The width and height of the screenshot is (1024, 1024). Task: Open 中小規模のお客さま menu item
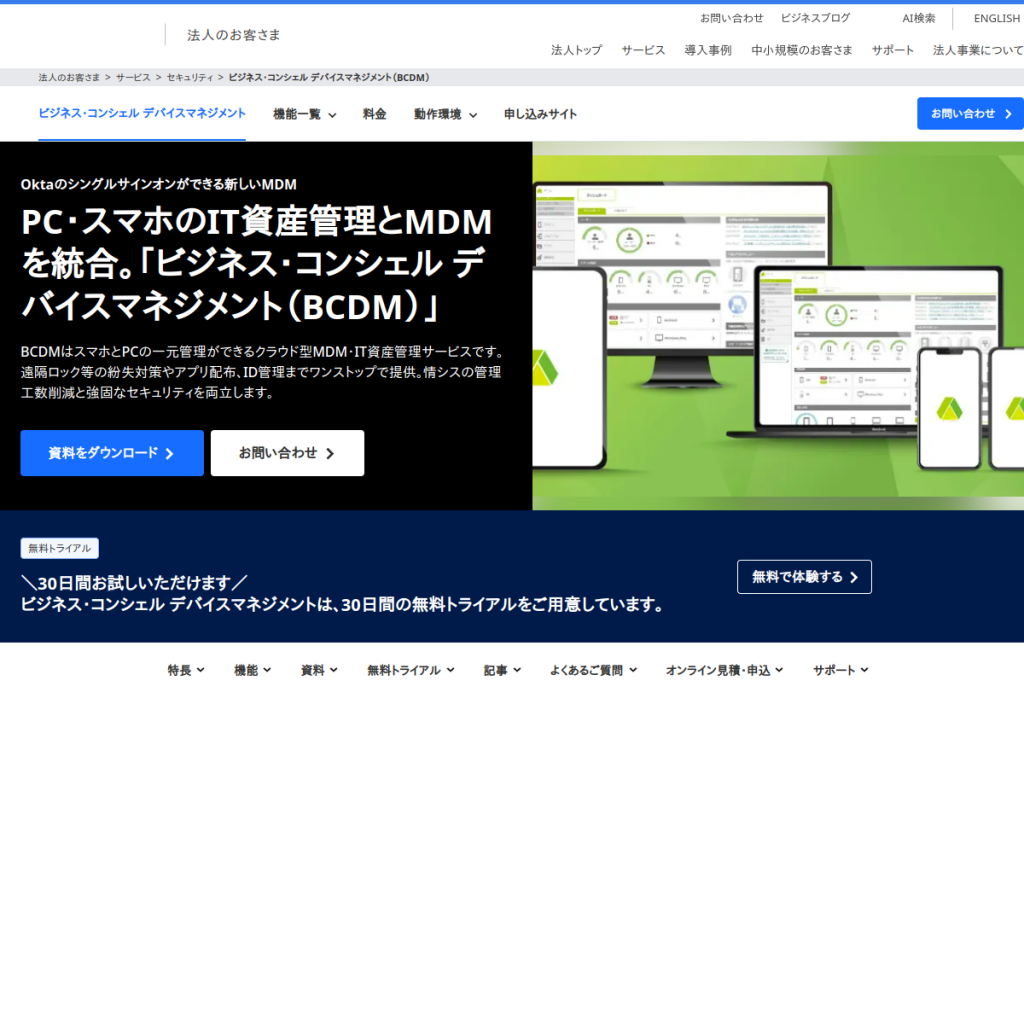click(801, 50)
